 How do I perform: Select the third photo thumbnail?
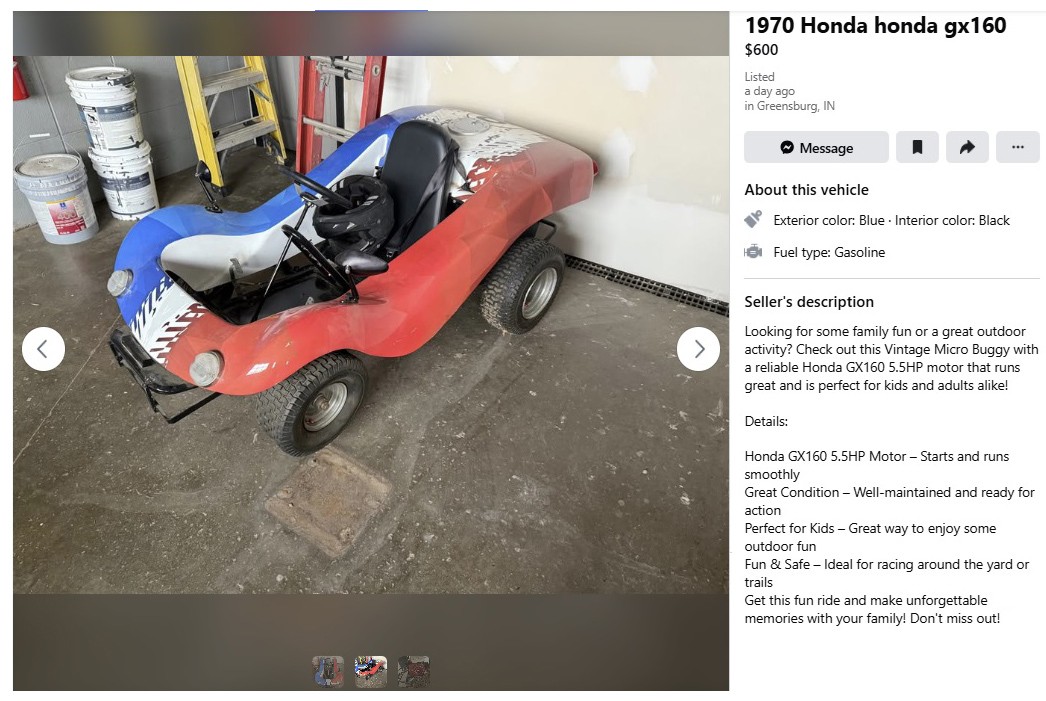[414, 671]
